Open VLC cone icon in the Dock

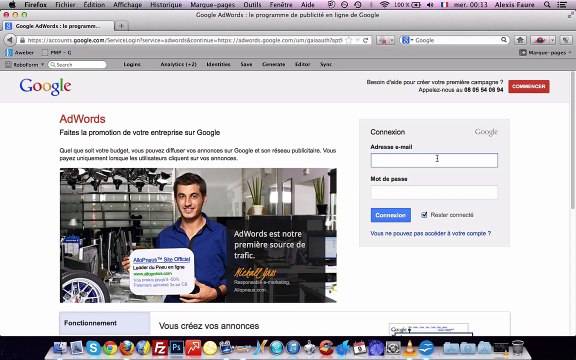point(410,348)
